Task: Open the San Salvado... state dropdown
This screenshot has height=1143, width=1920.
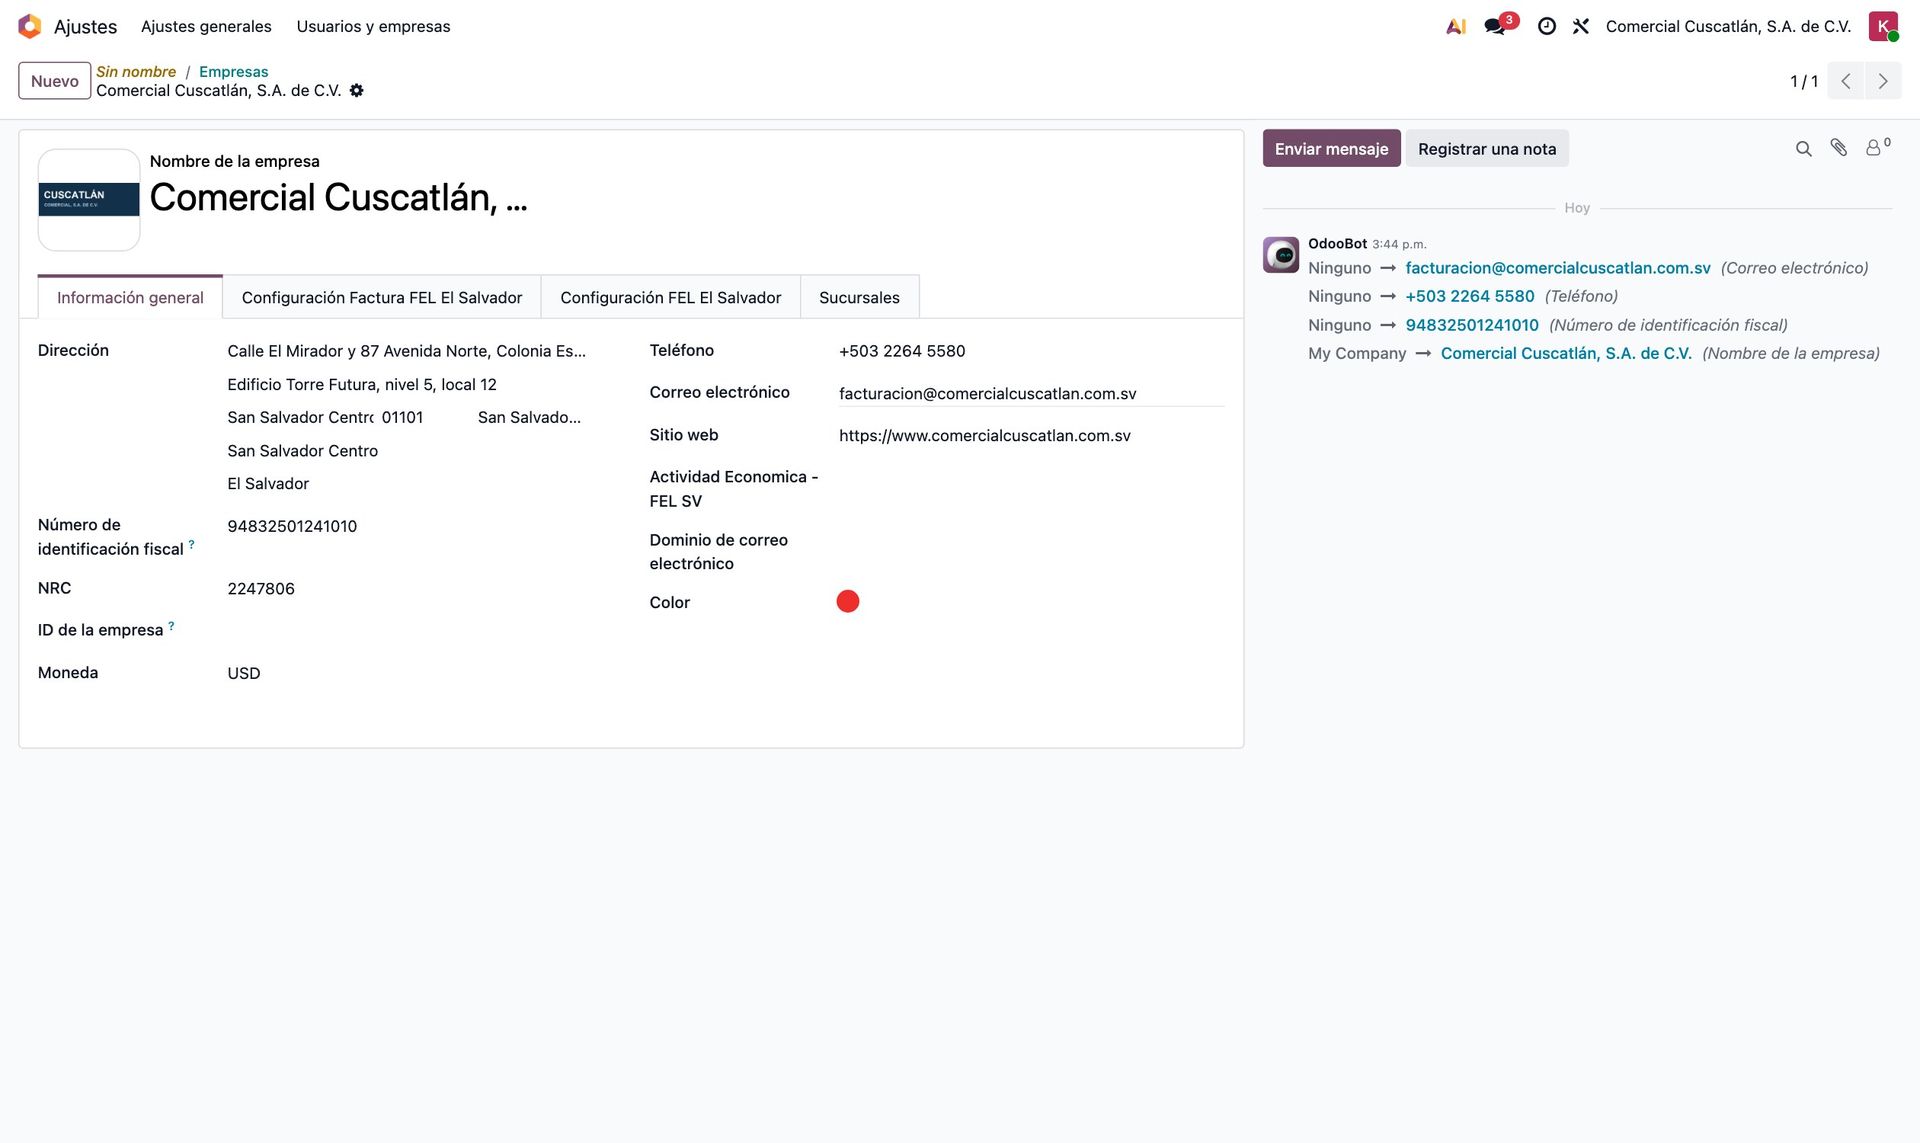Action: coord(531,418)
